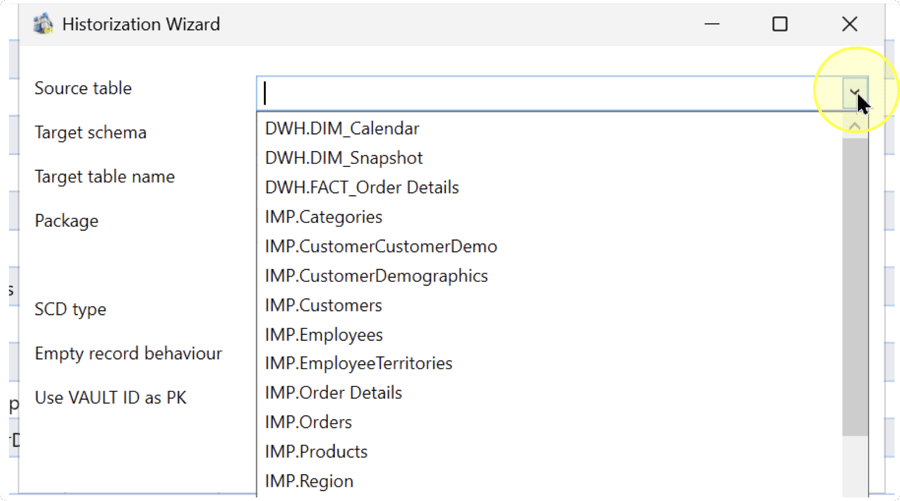Pick IMP.Orders from the dropdown

[549, 422]
